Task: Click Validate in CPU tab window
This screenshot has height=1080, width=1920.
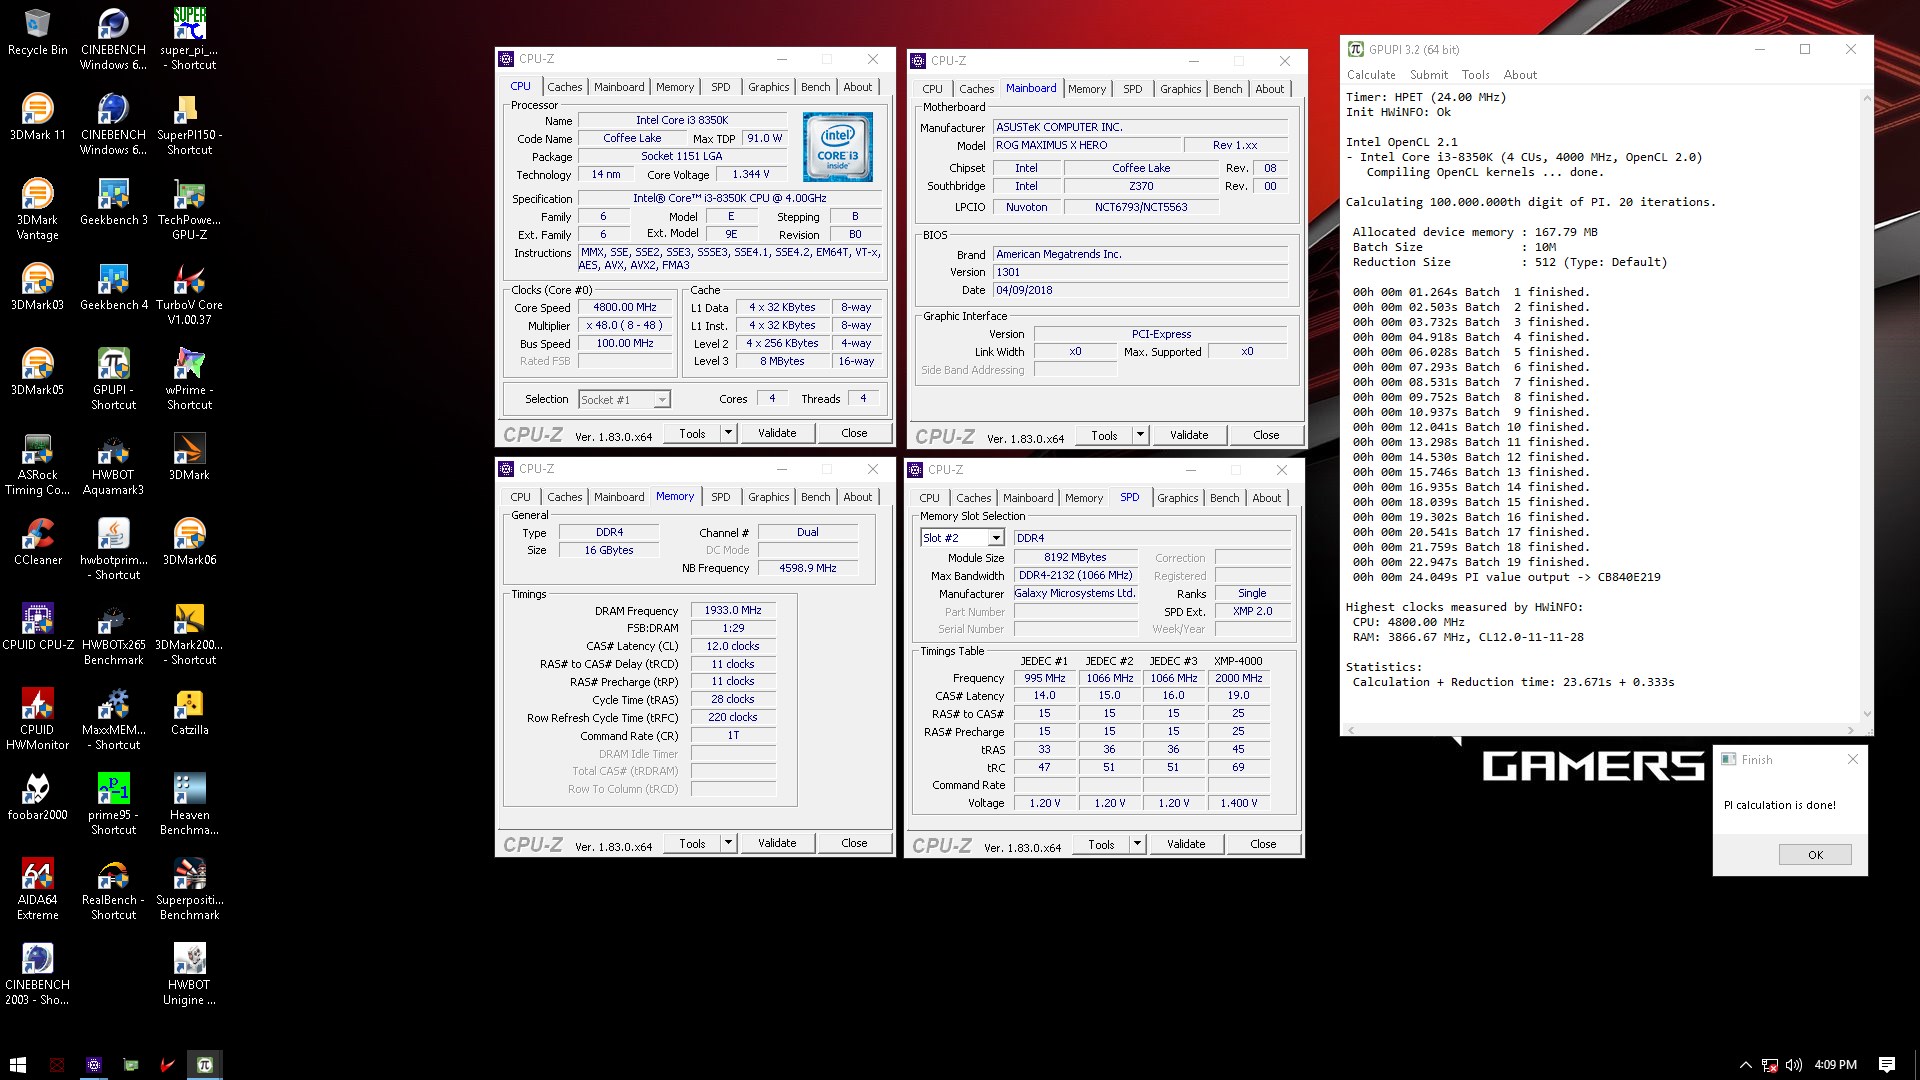Action: click(777, 433)
